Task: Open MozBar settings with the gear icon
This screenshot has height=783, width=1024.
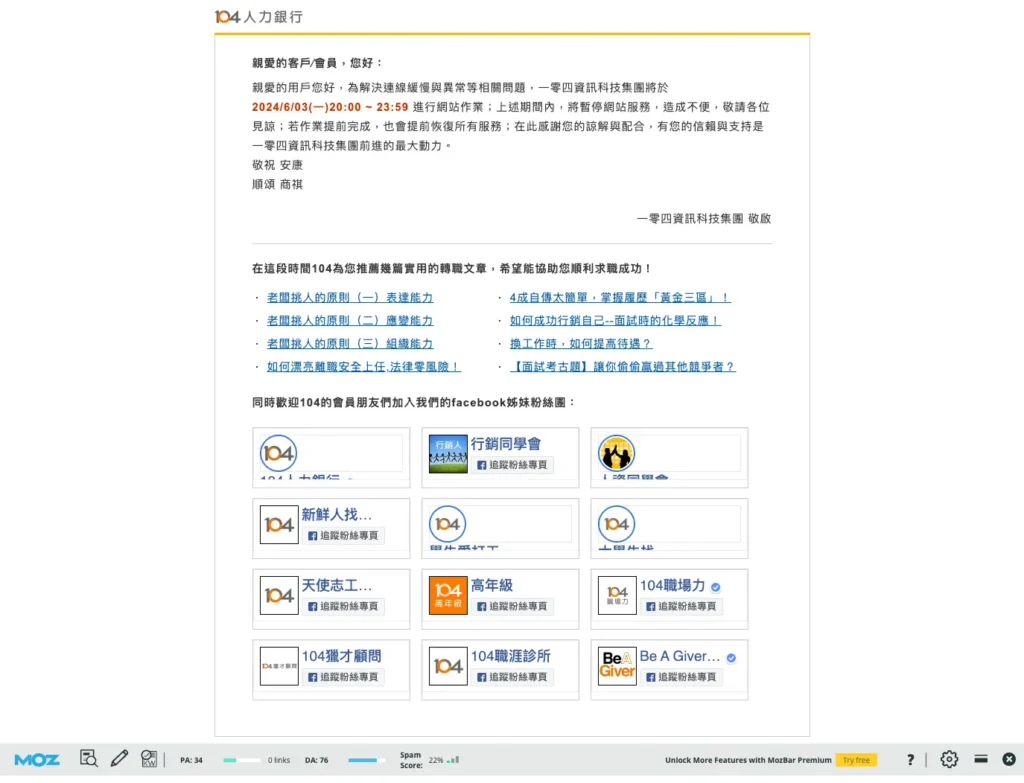Action: tap(949, 759)
